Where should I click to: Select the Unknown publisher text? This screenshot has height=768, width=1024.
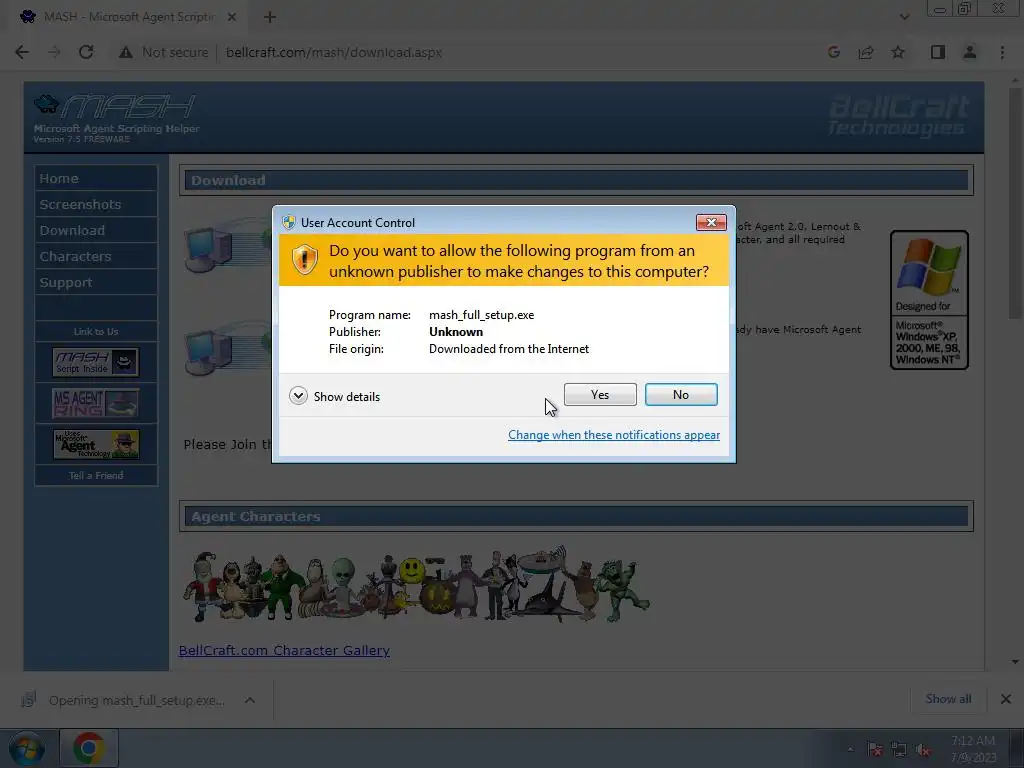pos(456,332)
